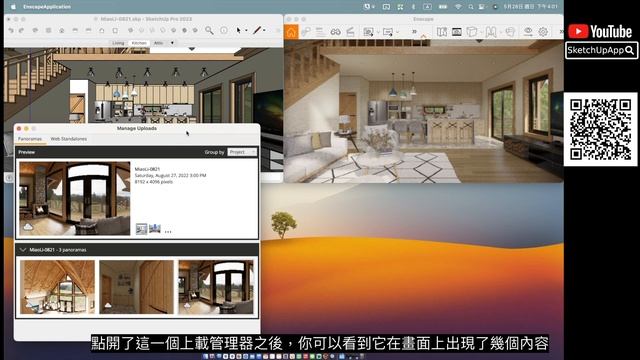Click the Enscape map book icon

click(x=491, y=31)
